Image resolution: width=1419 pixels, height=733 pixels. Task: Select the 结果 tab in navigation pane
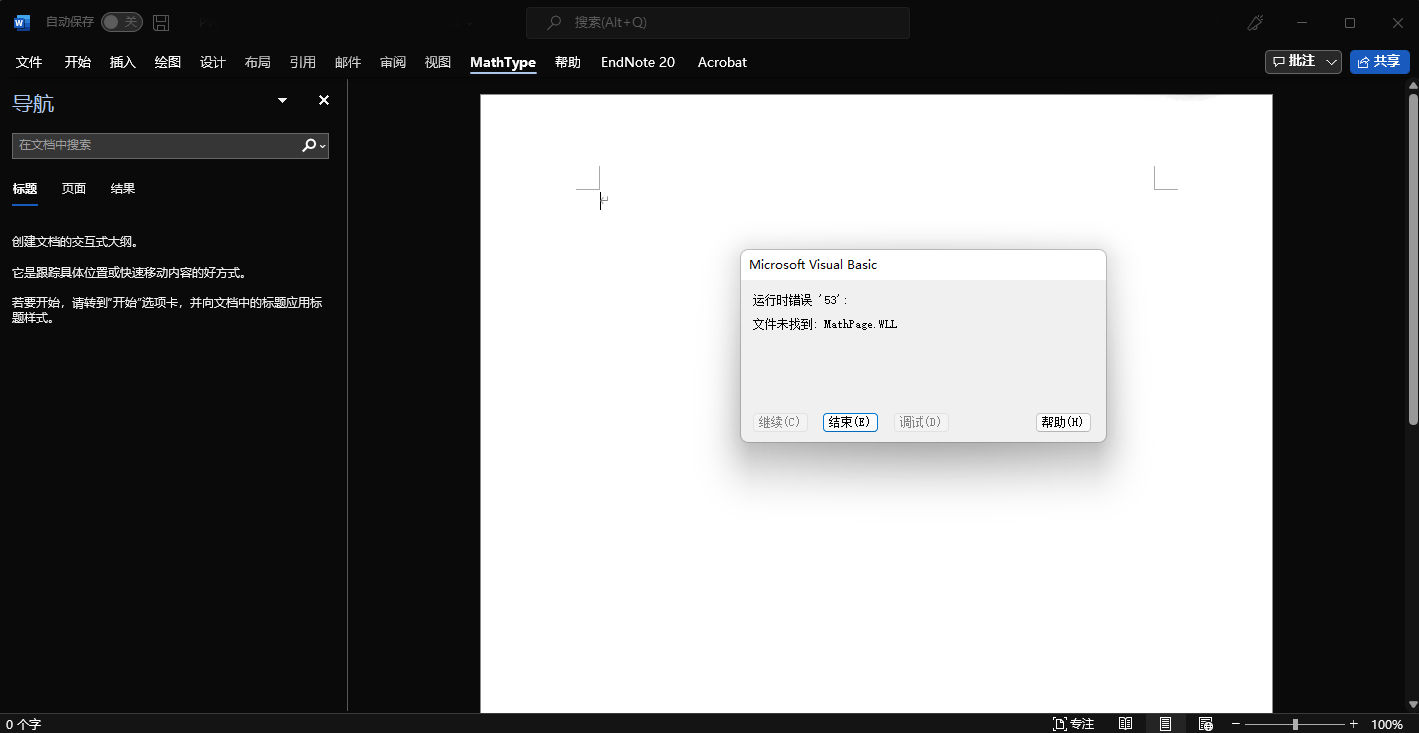pos(123,188)
